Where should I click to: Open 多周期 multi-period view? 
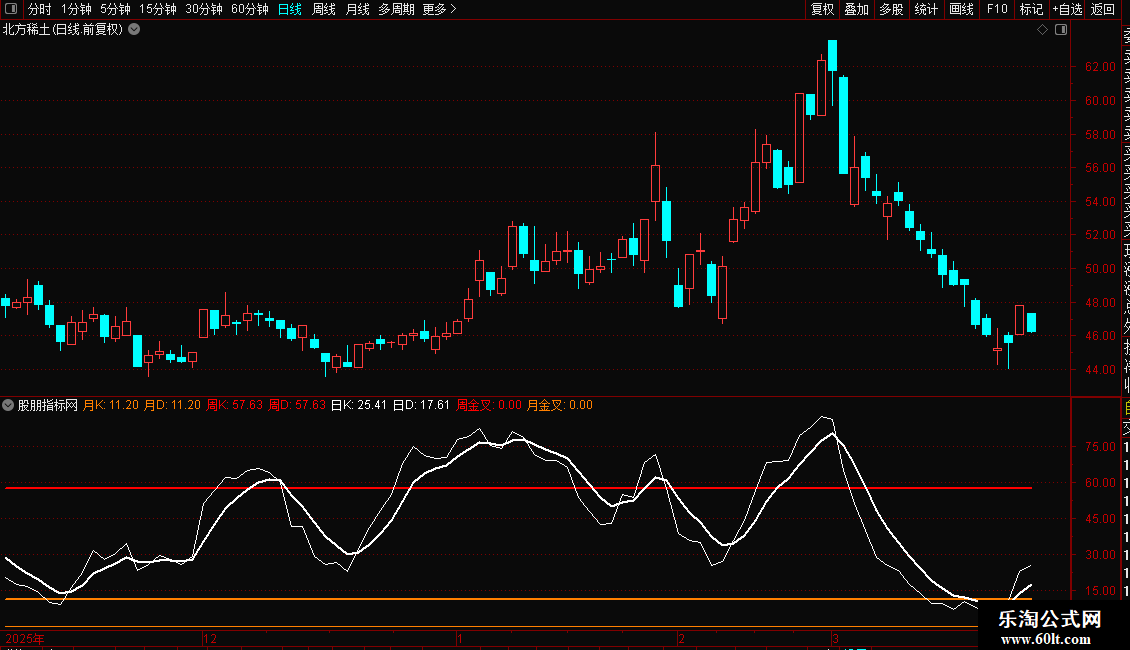[396, 9]
